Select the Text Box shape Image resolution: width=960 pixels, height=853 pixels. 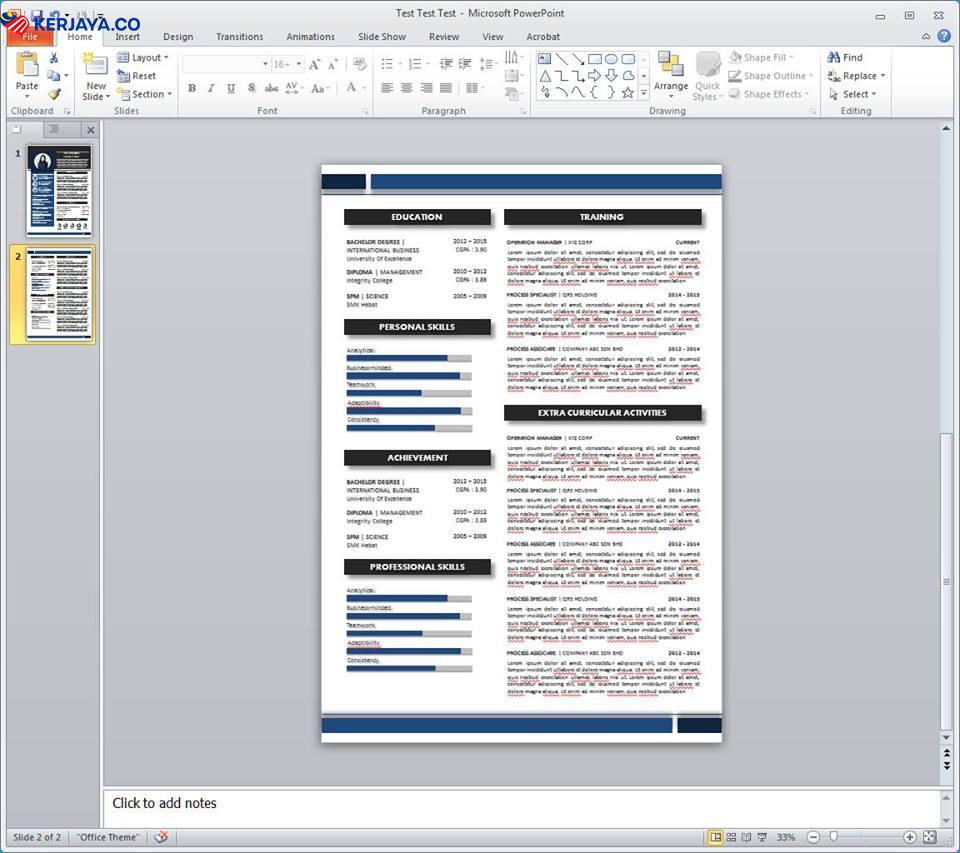point(544,59)
